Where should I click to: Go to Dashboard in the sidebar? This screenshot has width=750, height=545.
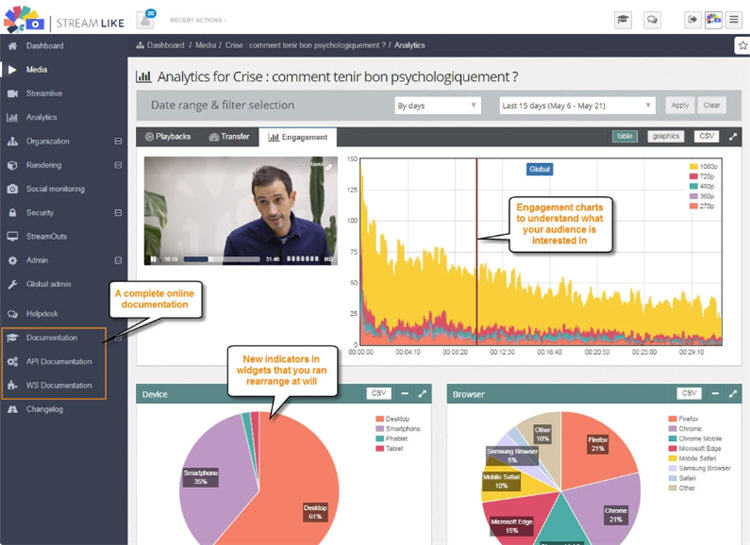(44, 46)
